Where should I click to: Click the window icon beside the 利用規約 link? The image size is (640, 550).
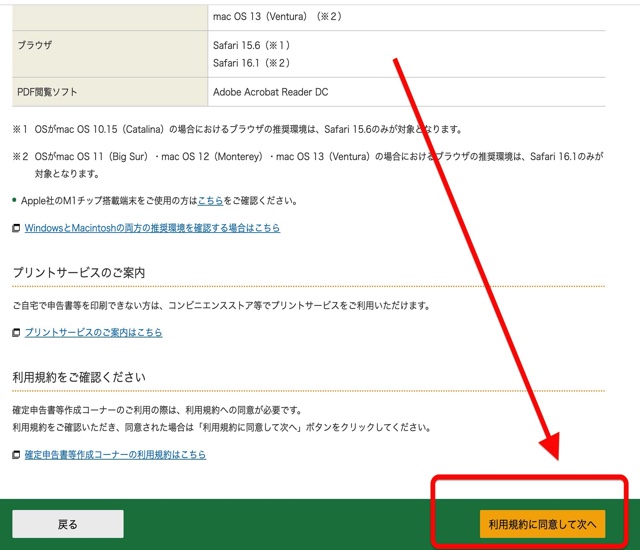[x=16, y=455]
